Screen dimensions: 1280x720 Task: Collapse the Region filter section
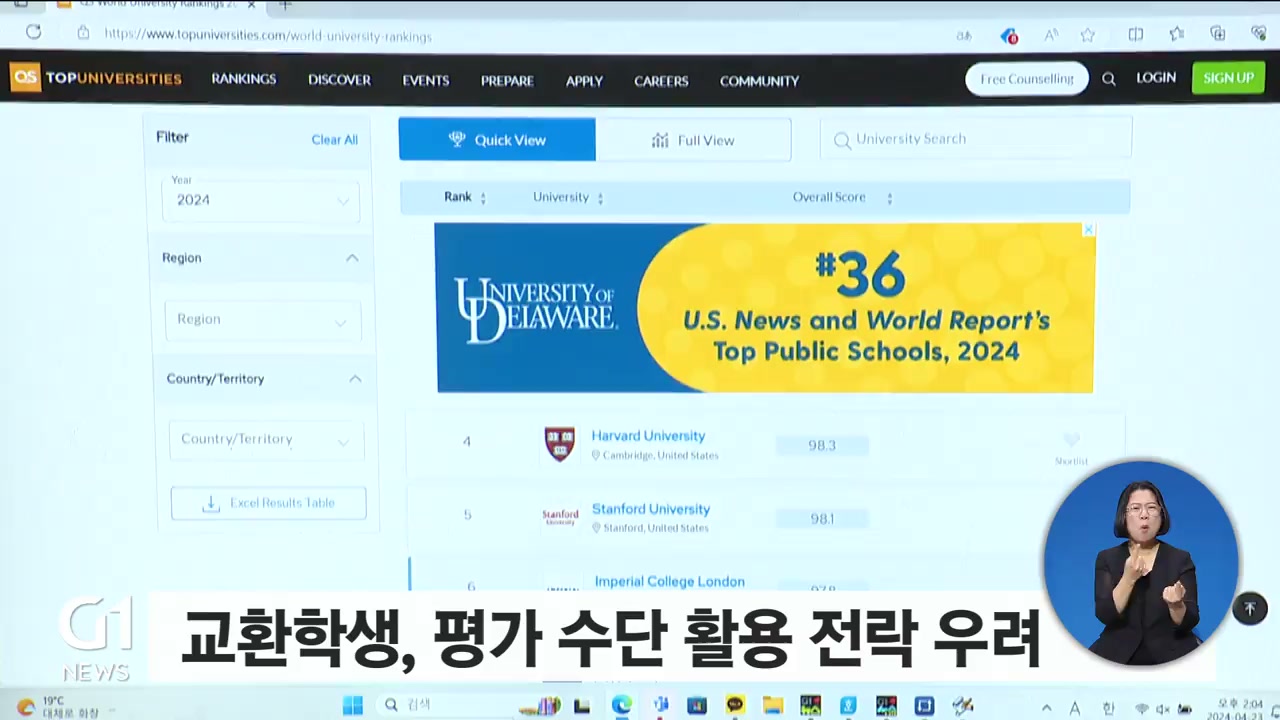[352, 258]
